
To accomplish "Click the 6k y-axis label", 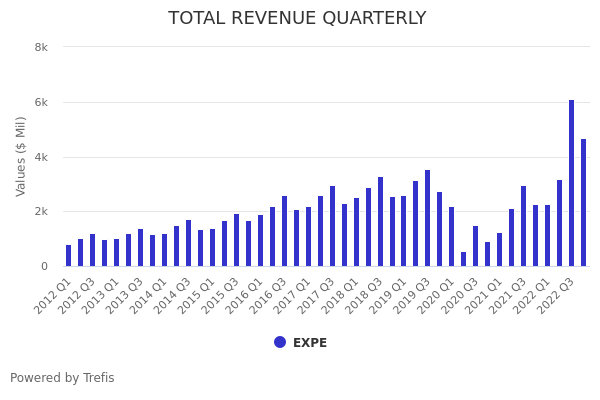I will [41, 102].
